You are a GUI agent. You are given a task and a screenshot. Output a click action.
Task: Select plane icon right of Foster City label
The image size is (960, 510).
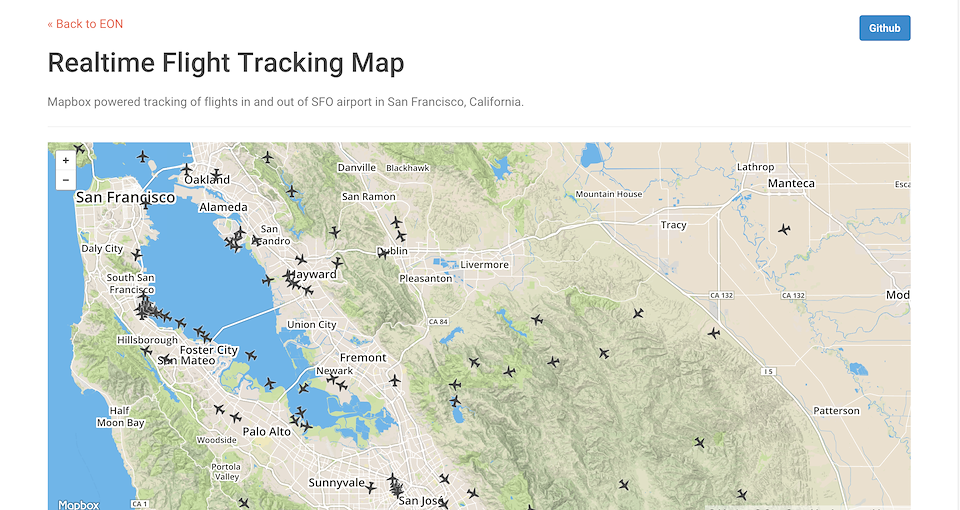point(251,355)
